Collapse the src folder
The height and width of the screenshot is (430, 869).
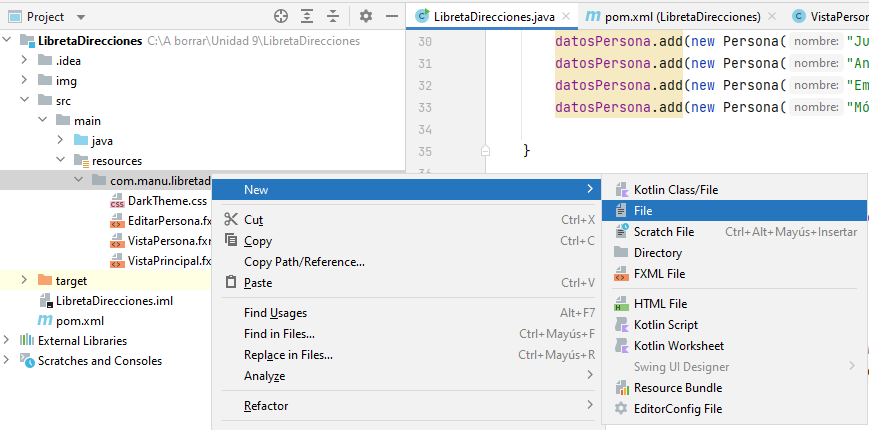24,100
